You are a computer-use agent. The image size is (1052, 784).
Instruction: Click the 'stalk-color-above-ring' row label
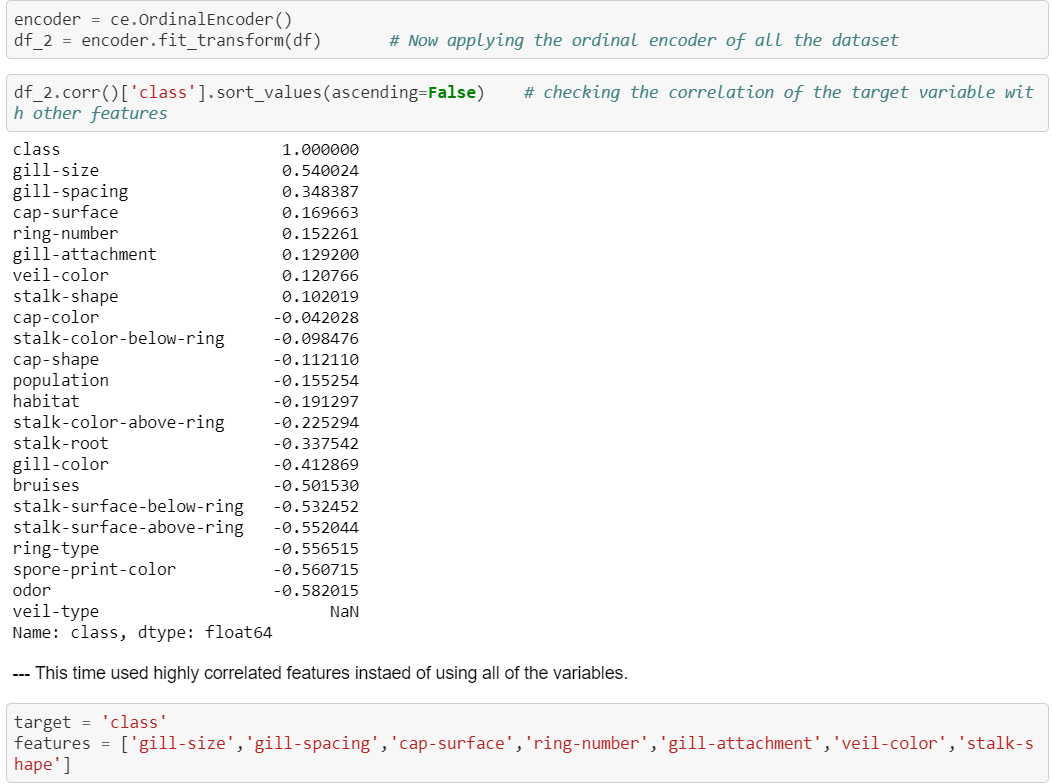[x=119, y=423]
